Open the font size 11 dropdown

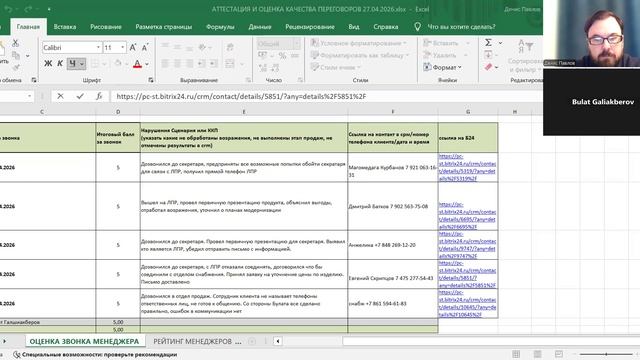coord(122,48)
